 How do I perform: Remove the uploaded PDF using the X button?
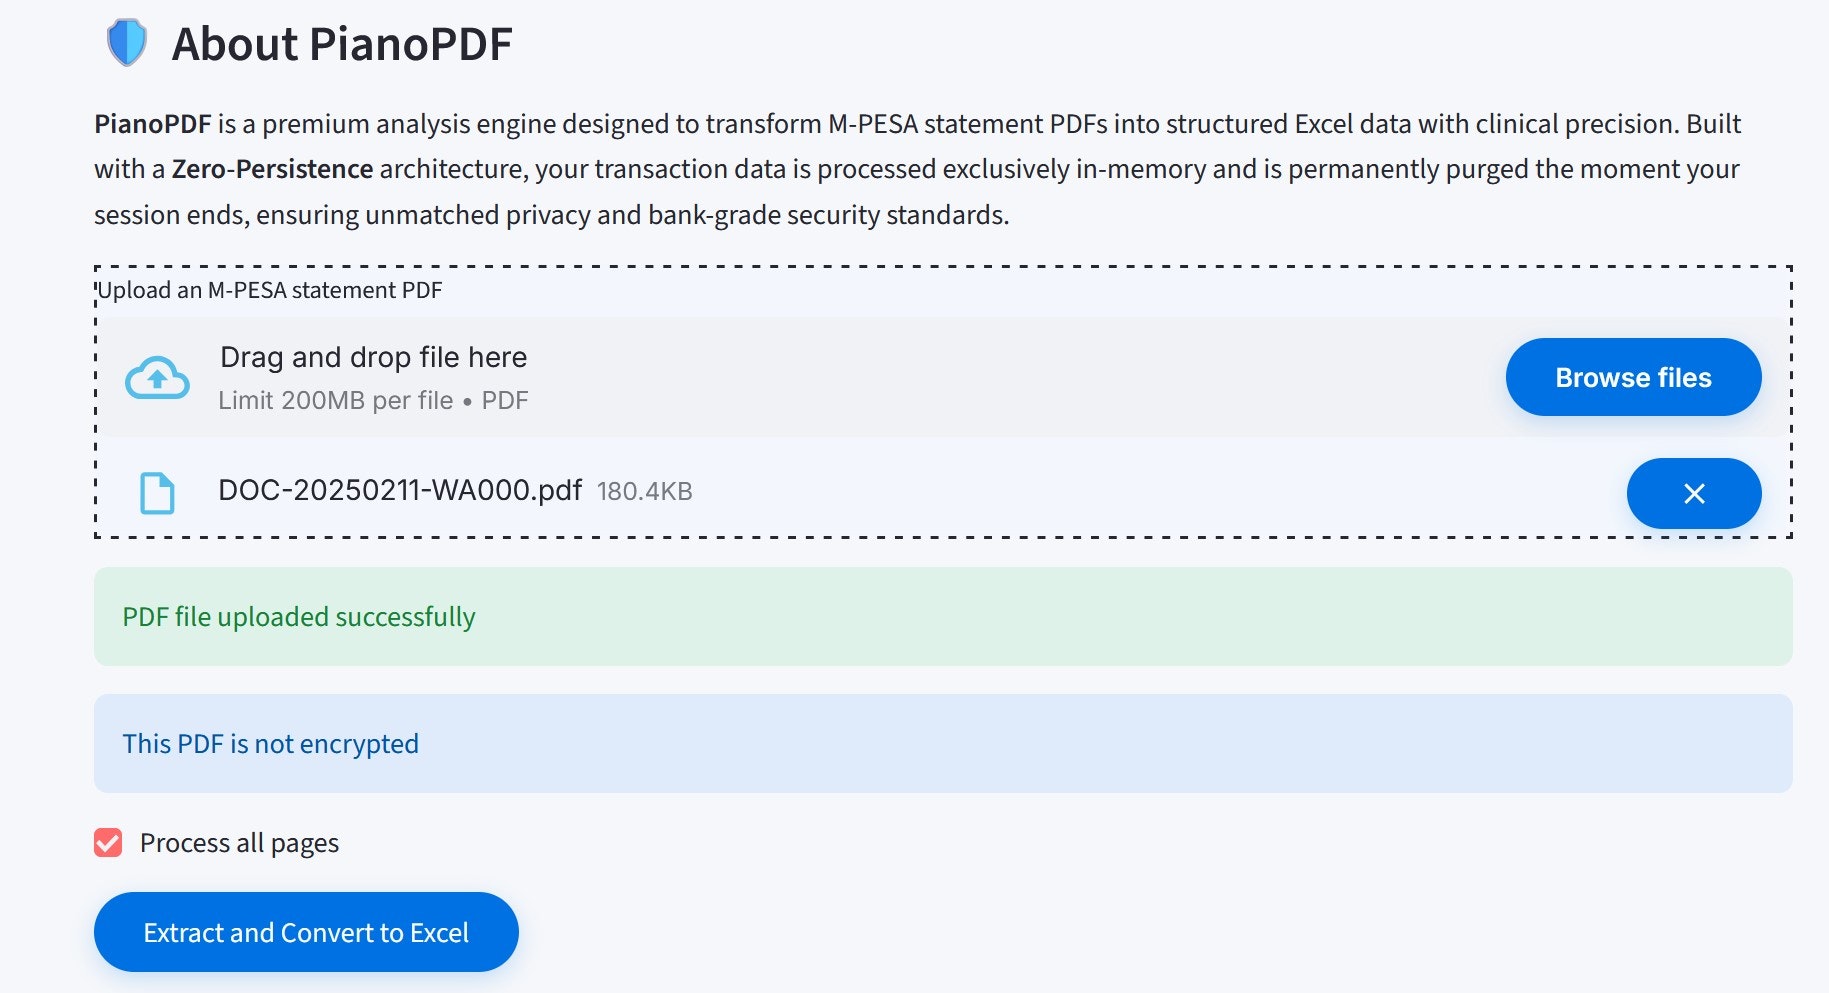coord(1694,493)
